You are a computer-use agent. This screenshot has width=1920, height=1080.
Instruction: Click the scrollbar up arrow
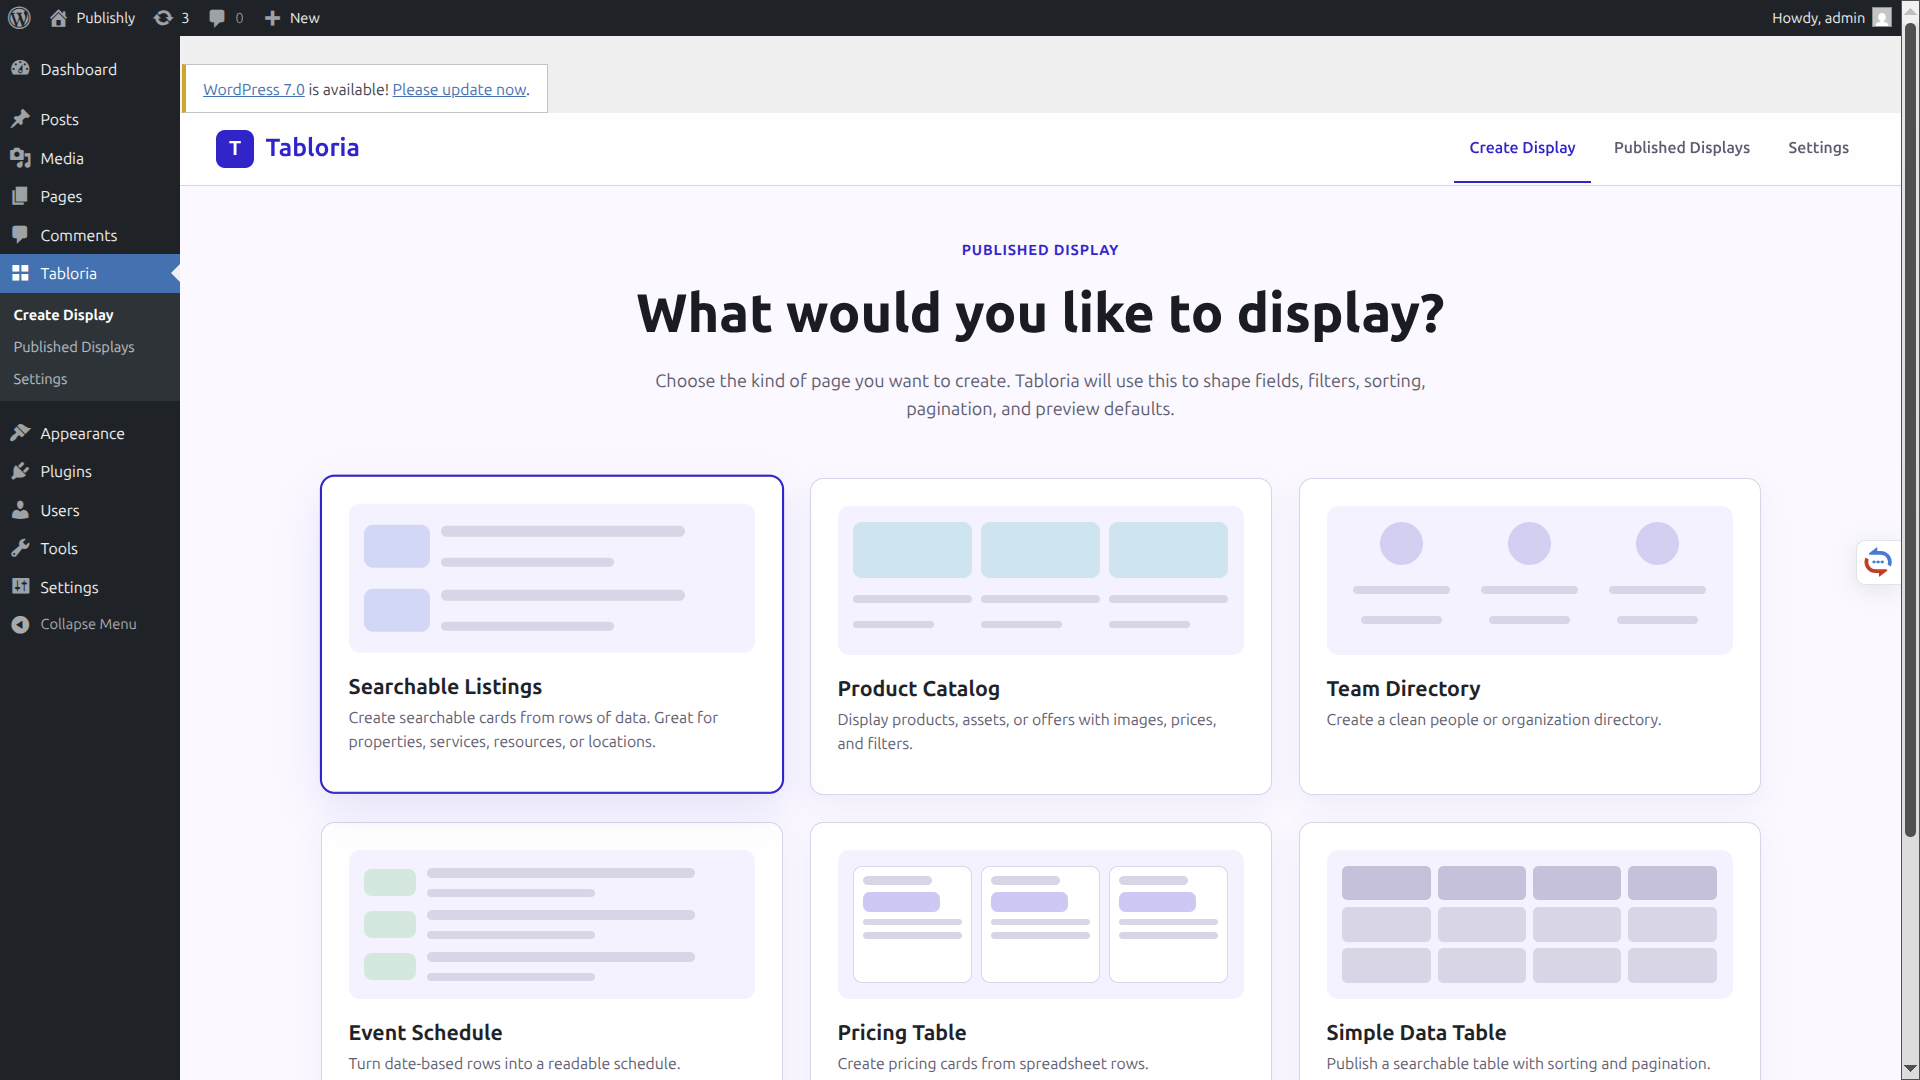click(x=1910, y=9)
